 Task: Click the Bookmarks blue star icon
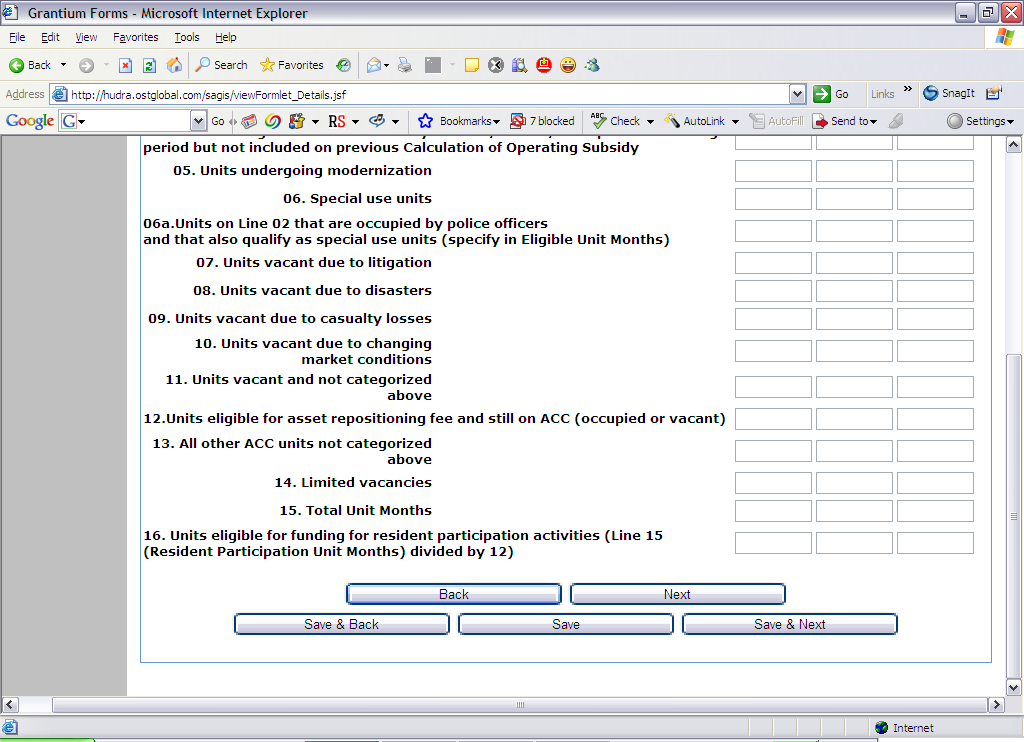(425, 121)
